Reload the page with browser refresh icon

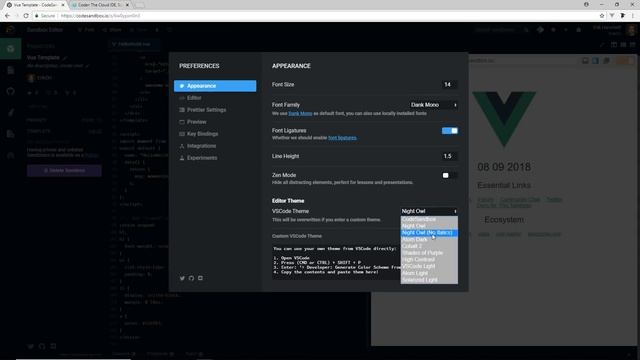(26, 16)
